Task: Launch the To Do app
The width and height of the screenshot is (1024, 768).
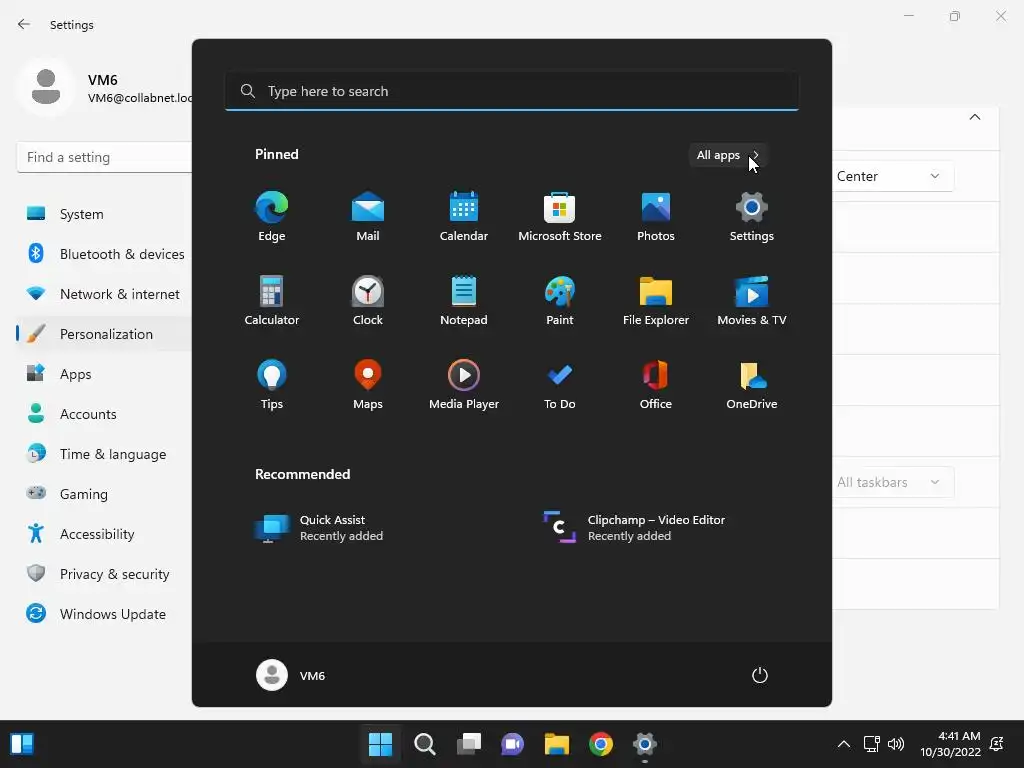Action: (x=560, y=385)
